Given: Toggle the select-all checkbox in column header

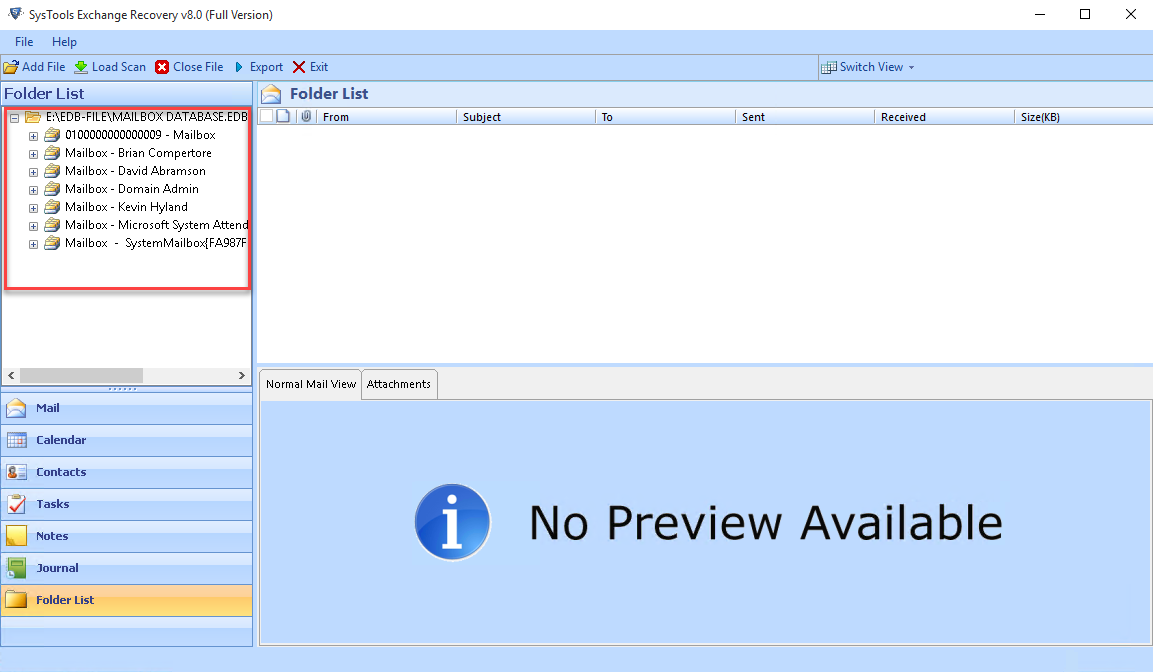Looking at the screenshot, I should pos(266,117).
